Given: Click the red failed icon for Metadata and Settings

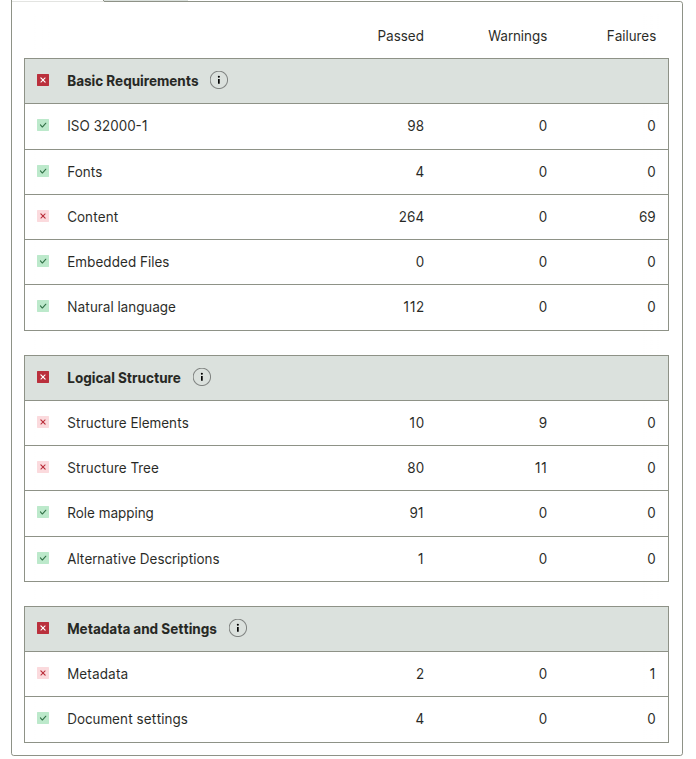Looking at the screenshot, I should 43,629.
